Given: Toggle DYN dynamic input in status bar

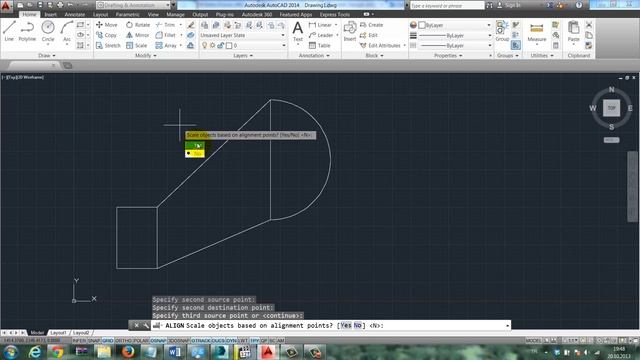Looking at the screenshot, I should pyautogui.click(x=231, y=340).
